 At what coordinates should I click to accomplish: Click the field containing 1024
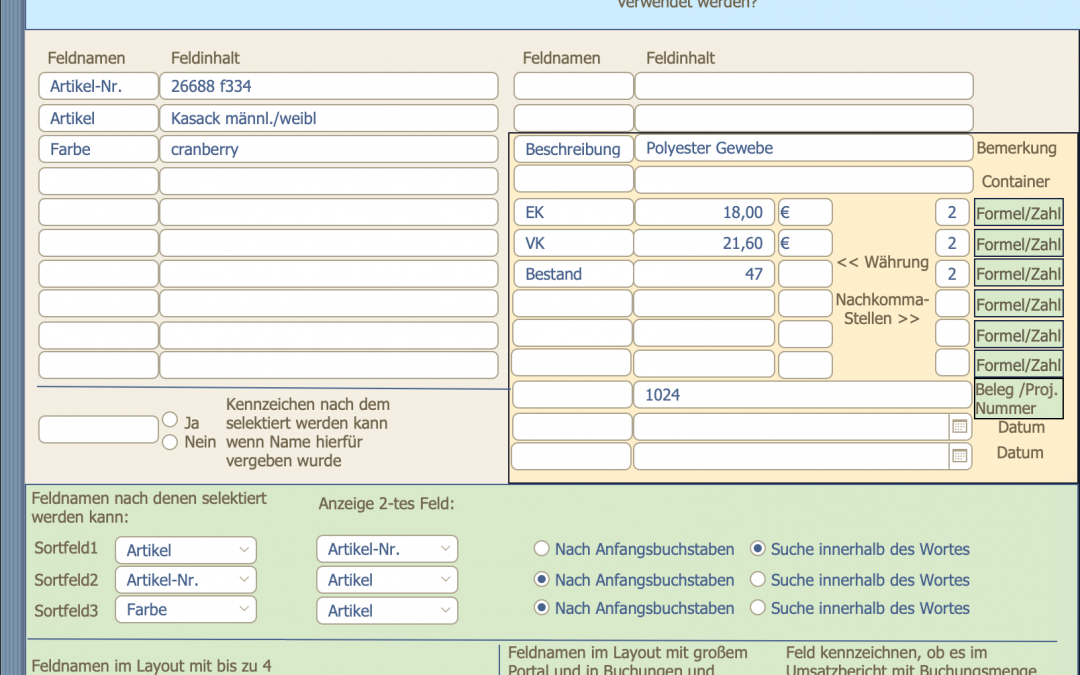[803, 395]
